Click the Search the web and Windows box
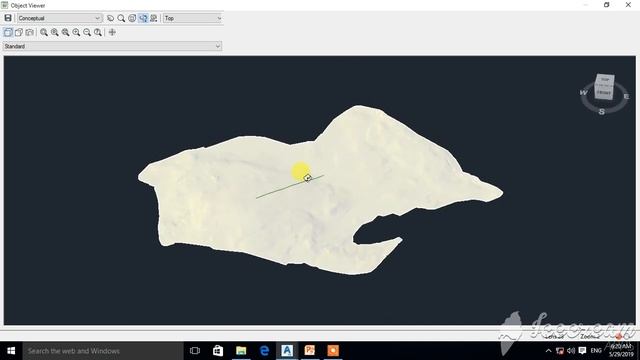This screenshot has width=640, height=360. pos(103,351)
